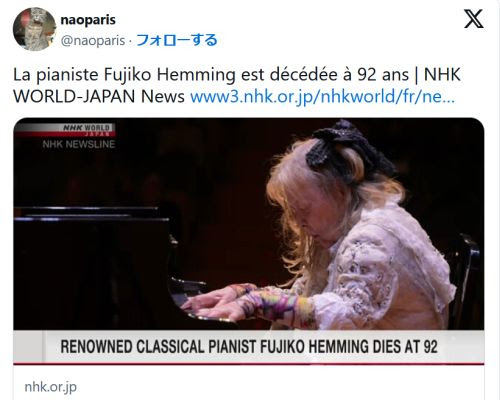The image size is (500, 400).
Task: Click 'WORLD-JAPAN News' text in the tweet
Action: pyautogui.click(x=99, y=97)
